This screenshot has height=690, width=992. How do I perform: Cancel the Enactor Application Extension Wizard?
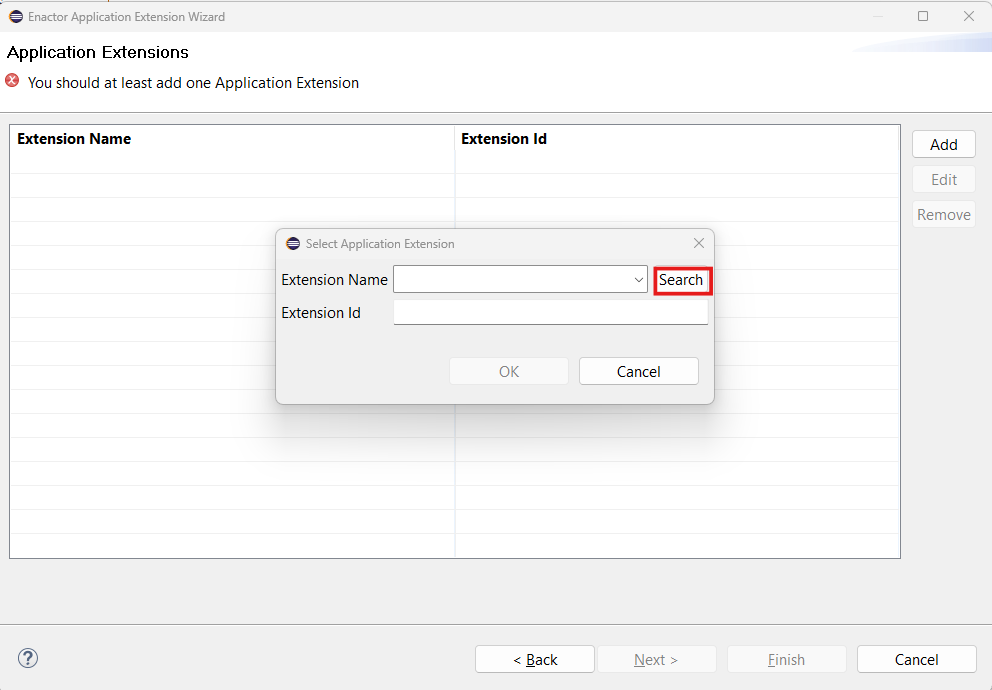[917, 660]
